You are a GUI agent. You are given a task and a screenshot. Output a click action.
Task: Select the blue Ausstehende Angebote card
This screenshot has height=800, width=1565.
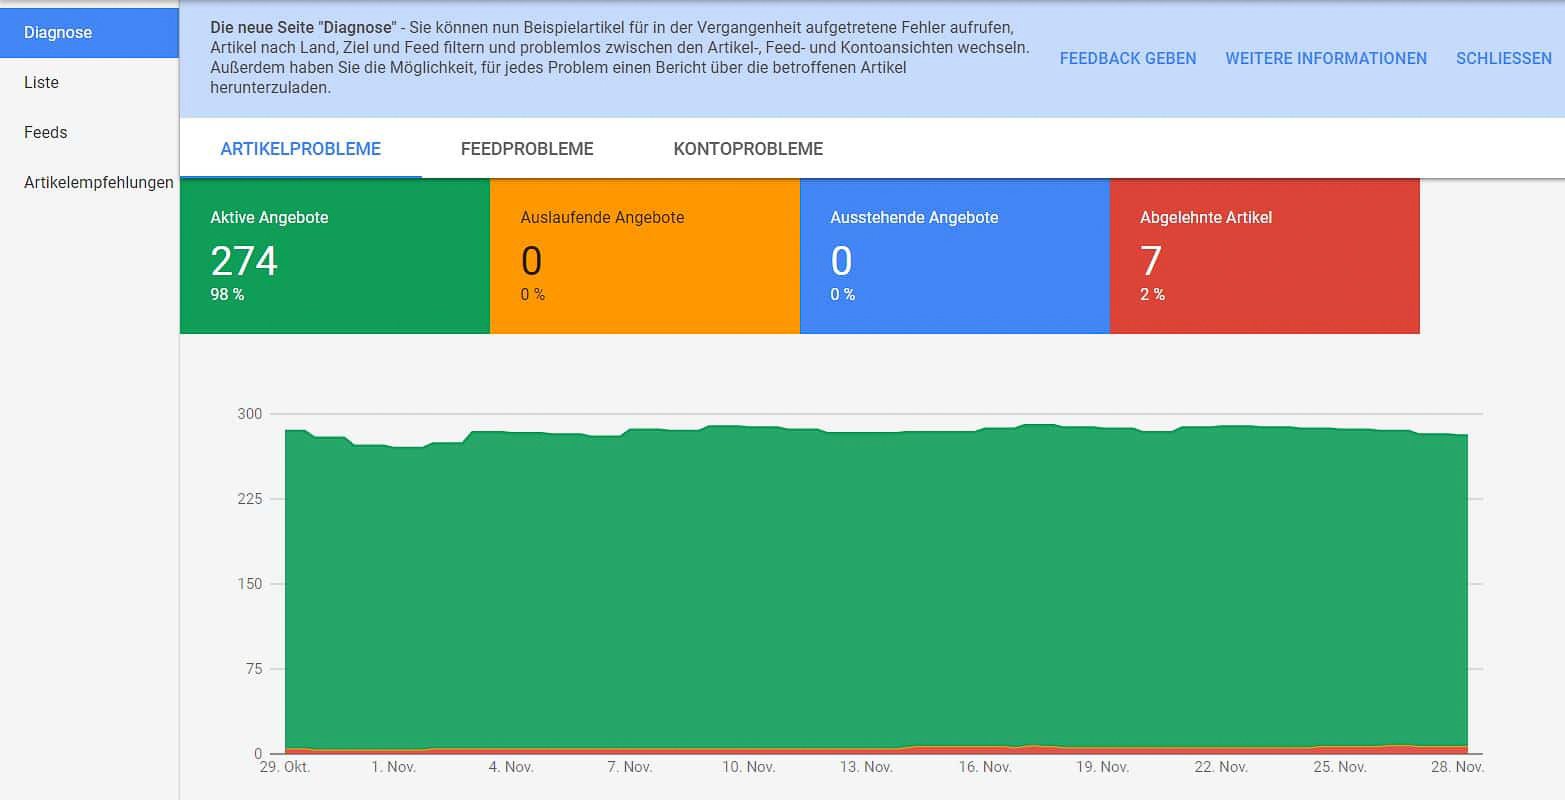point(954,256)
